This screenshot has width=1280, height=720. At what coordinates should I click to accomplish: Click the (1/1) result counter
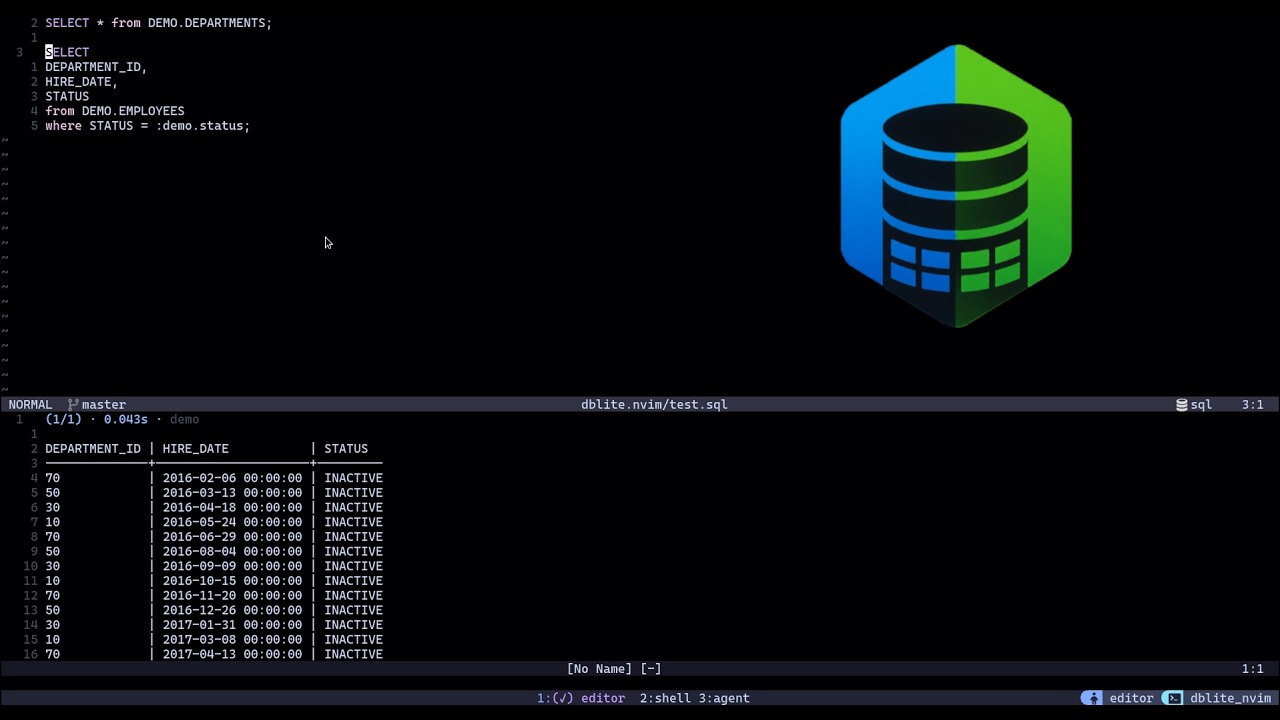point(63,419)
